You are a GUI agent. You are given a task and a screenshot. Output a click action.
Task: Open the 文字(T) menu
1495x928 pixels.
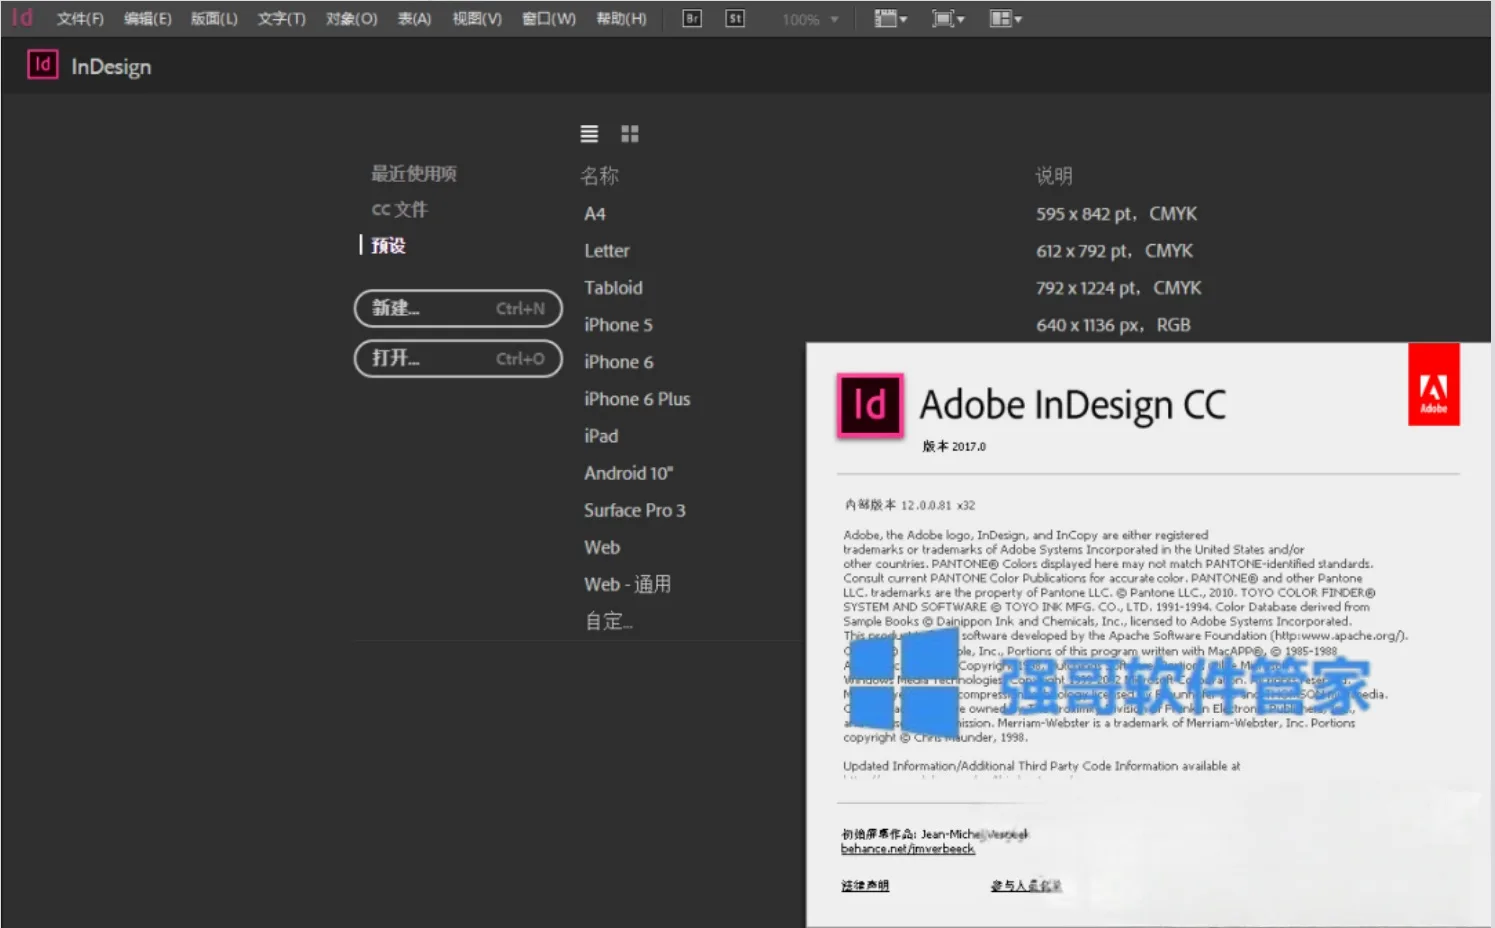pyautogui.click(x=282, y=19)
